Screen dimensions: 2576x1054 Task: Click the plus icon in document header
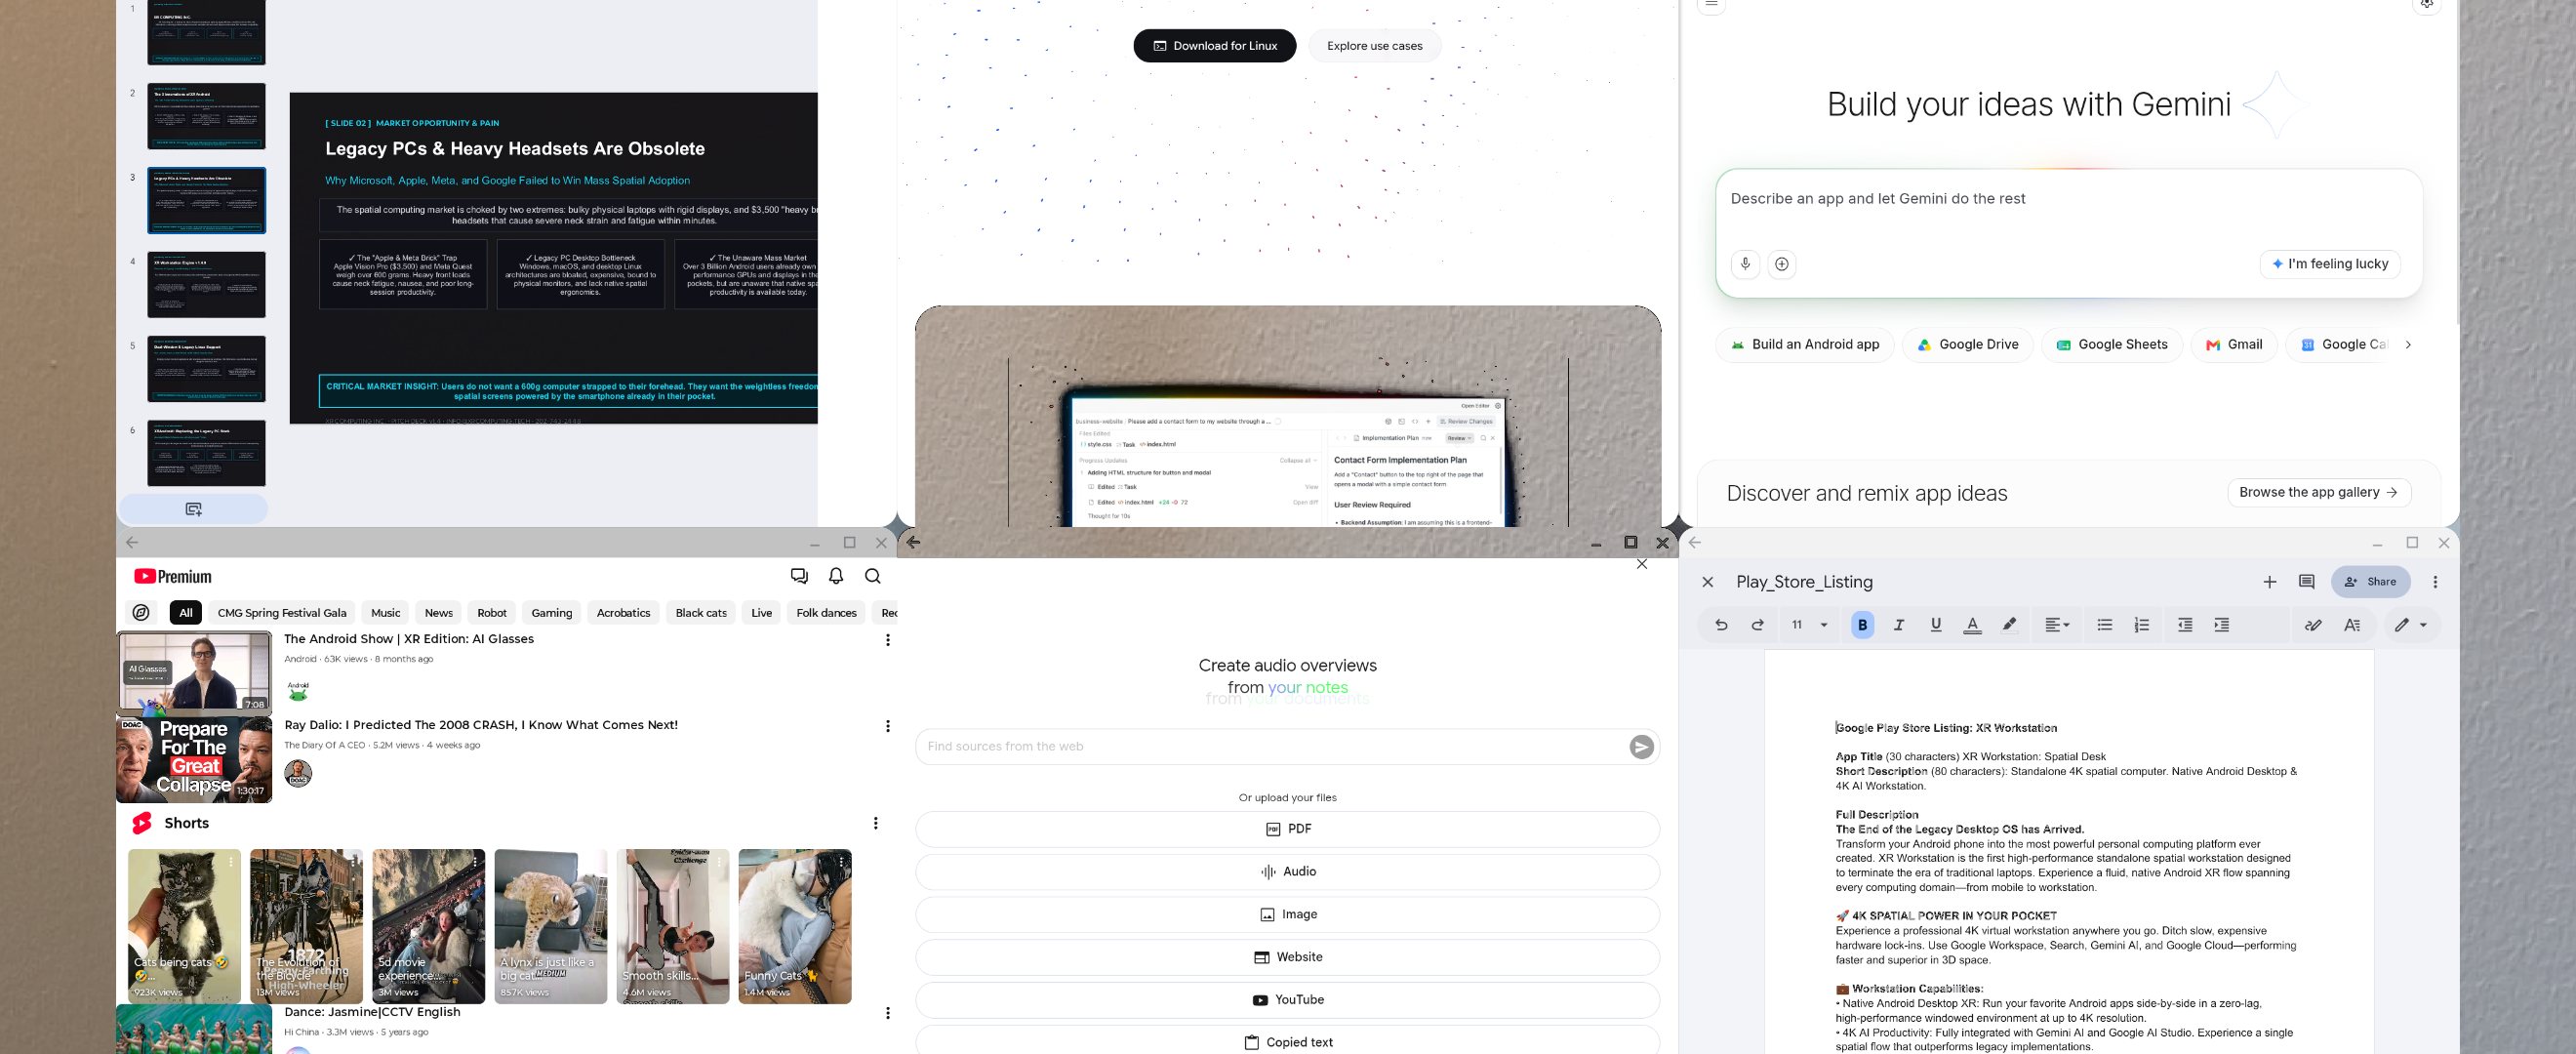tap(2270, 582)
